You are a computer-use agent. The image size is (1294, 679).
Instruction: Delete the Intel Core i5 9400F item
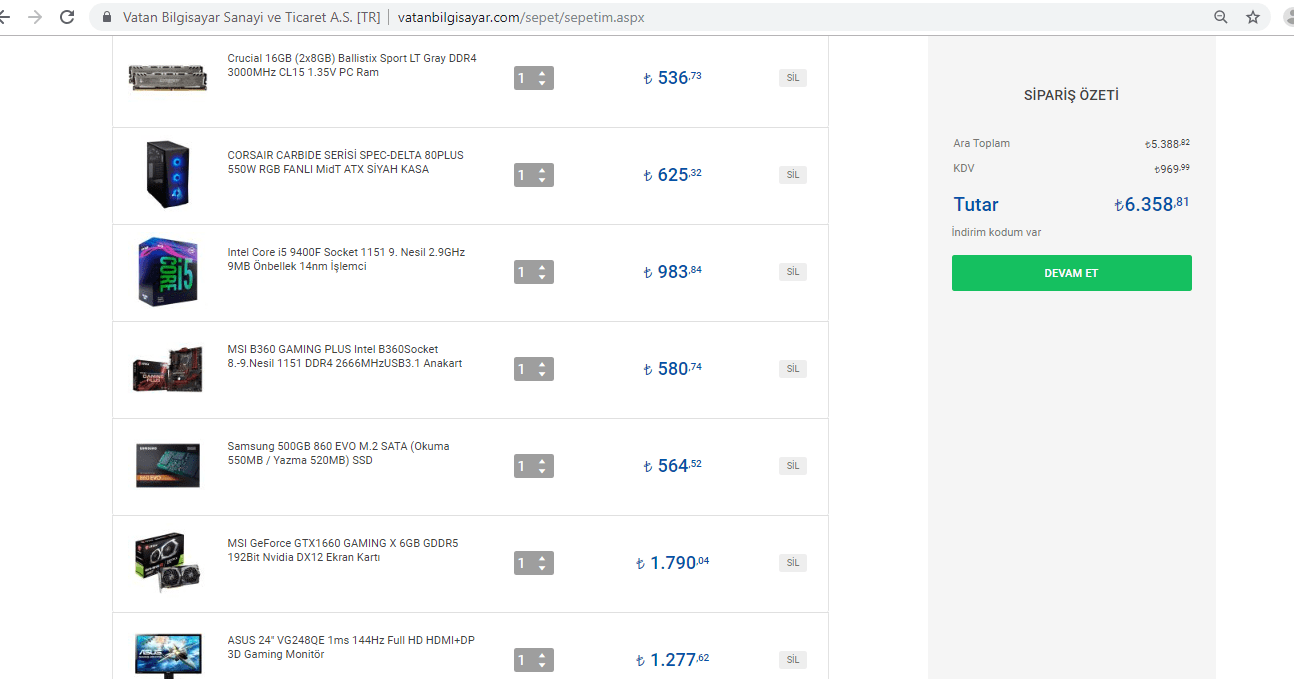click(x=793, y=272)
